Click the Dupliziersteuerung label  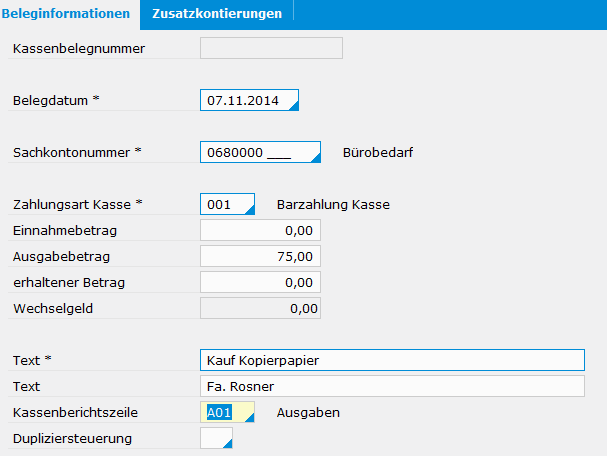(x=72, y=439)
